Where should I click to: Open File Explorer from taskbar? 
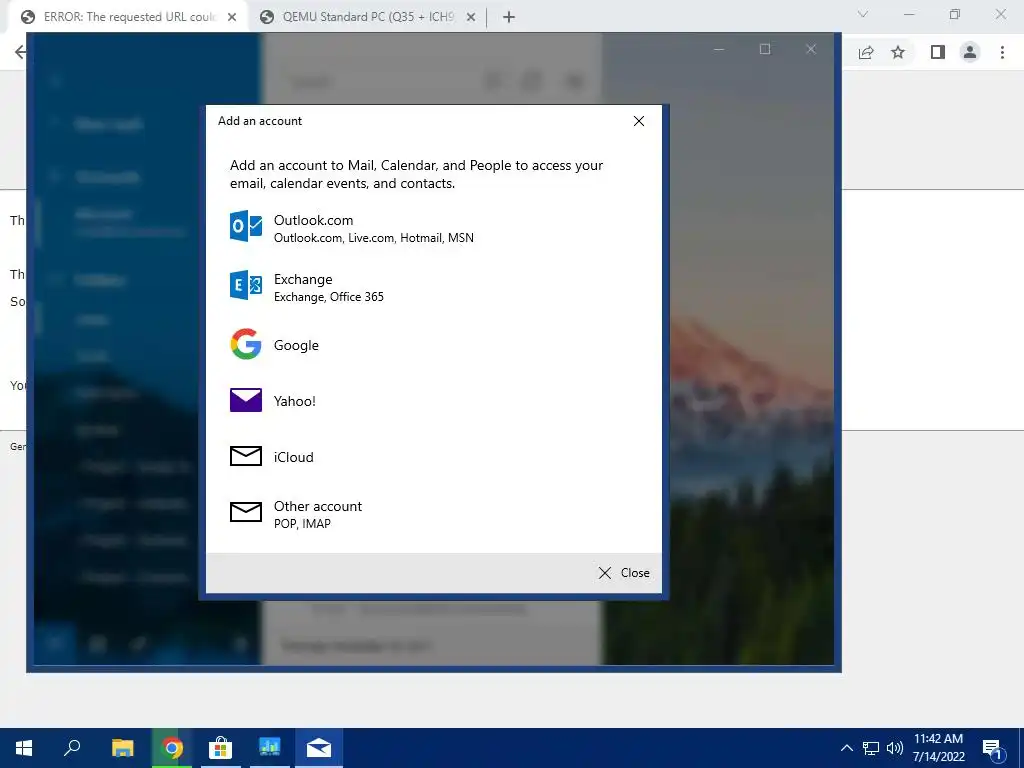(x=122, y=748)
